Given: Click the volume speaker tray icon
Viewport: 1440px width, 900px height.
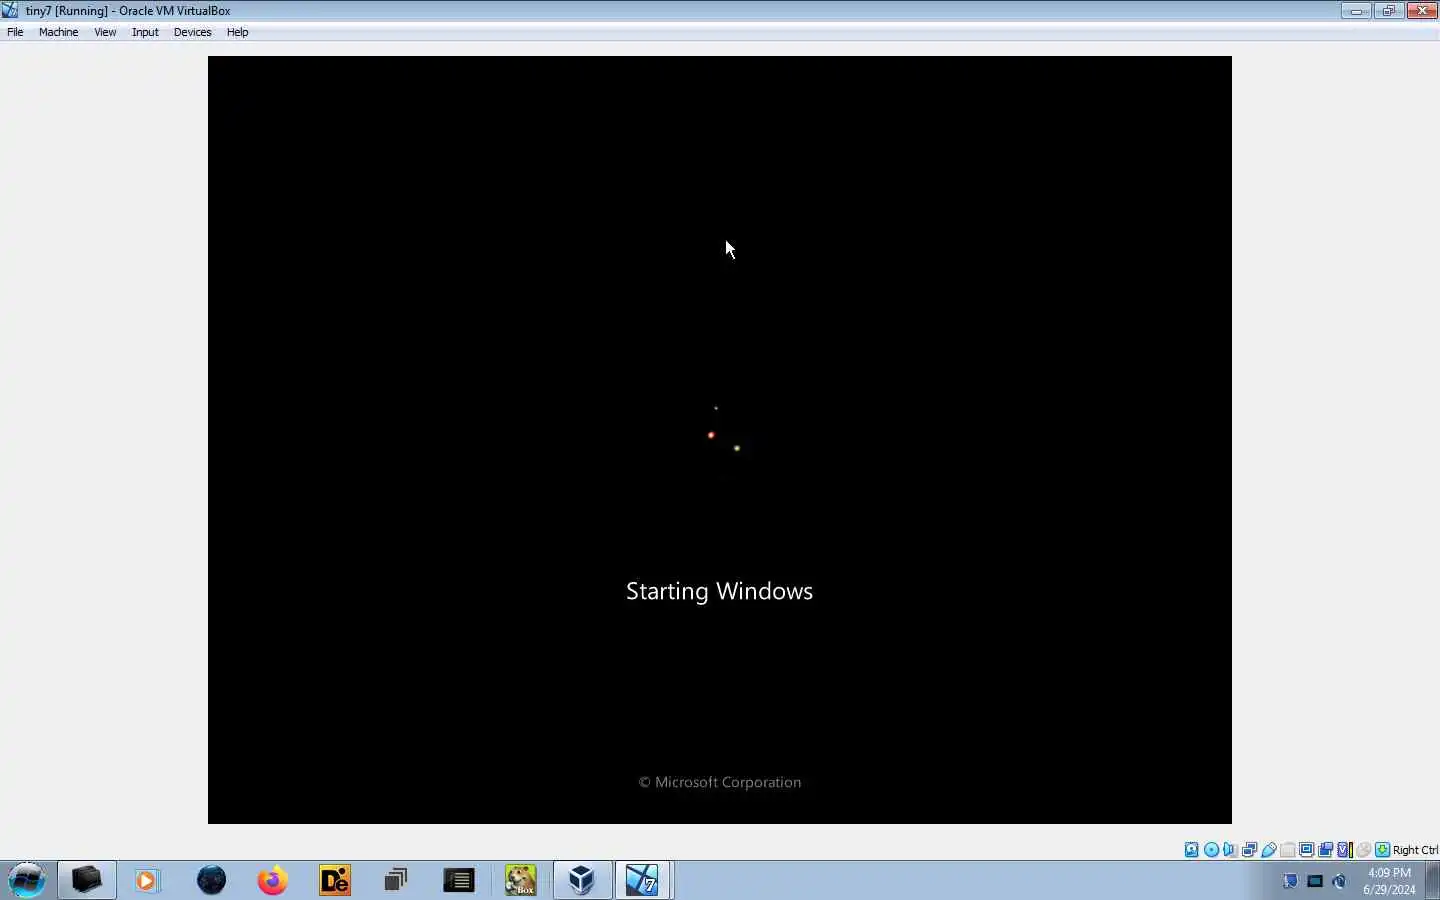Looking at the screenshot, I should click(1340, 881).
